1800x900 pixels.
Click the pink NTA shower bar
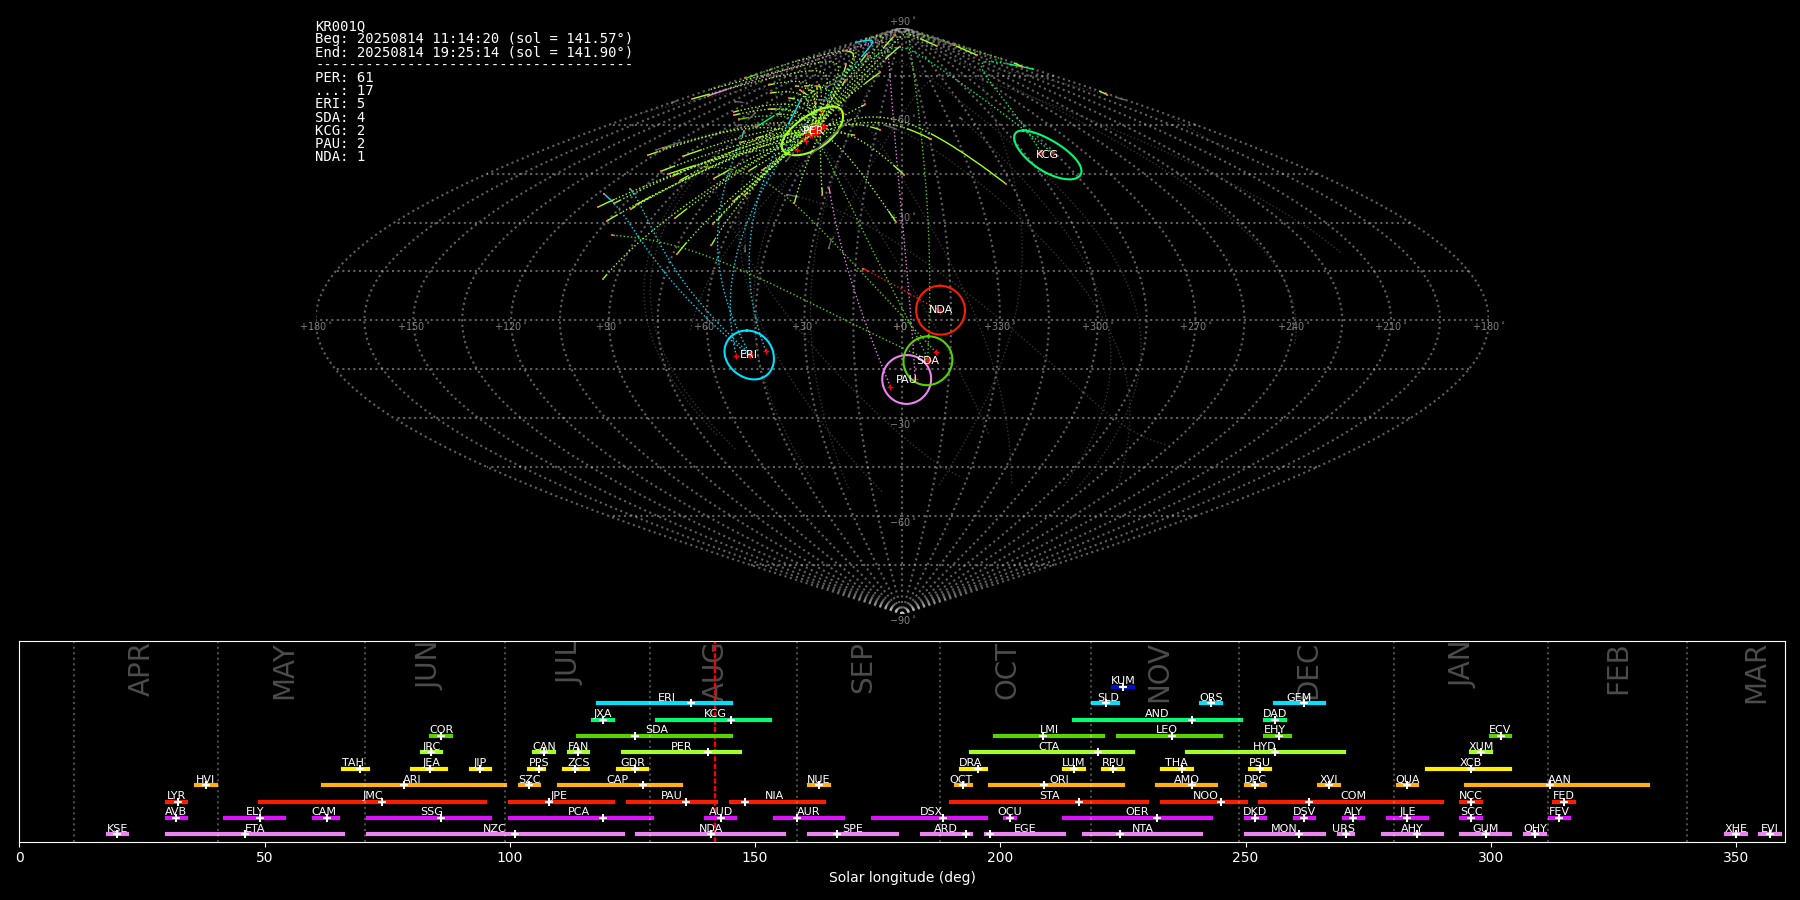(1142, 834)
